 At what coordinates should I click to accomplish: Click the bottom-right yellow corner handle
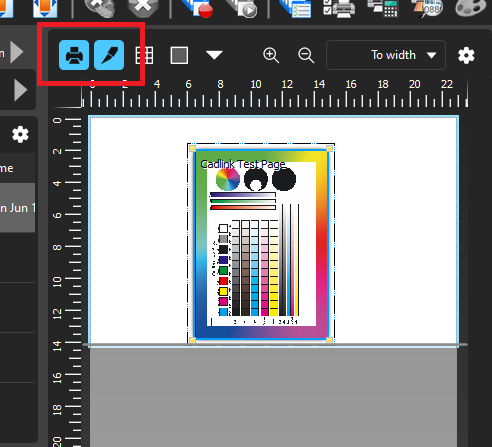pos(329,340)
